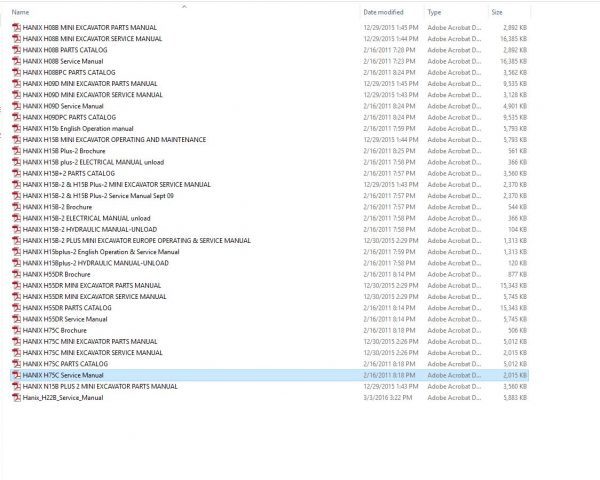Screen dimensions: 600x480
Task: Click file name HANIX H08B Service Manual
Action: pos(63,61)
